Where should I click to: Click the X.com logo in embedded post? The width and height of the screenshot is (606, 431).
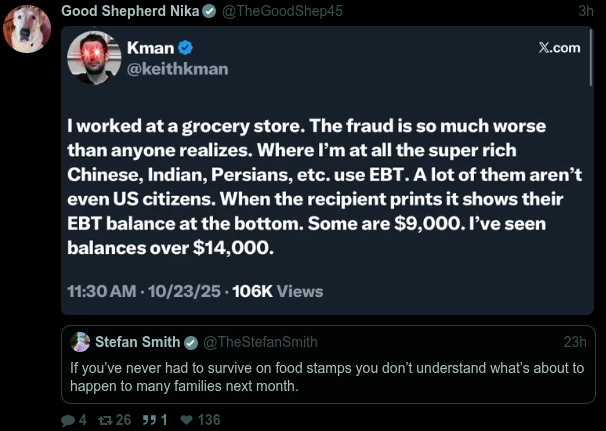(559, 48)
